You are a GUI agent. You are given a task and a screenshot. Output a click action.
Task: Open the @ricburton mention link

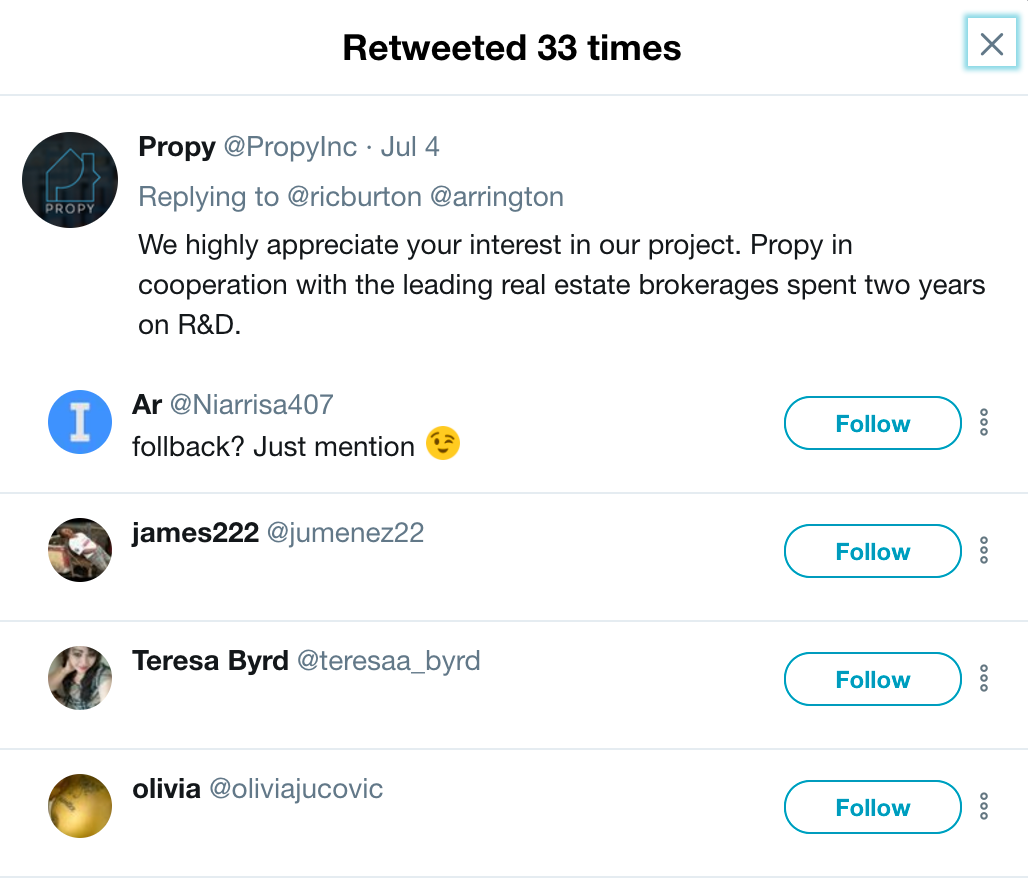(x=354, y=197)
